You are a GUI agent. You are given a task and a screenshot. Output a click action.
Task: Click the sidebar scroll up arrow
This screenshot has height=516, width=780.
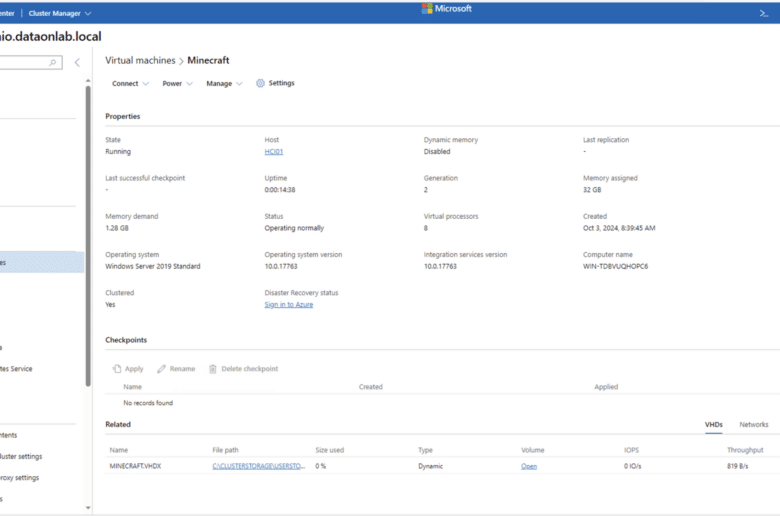pyautogui.click(x=88, y=81)
